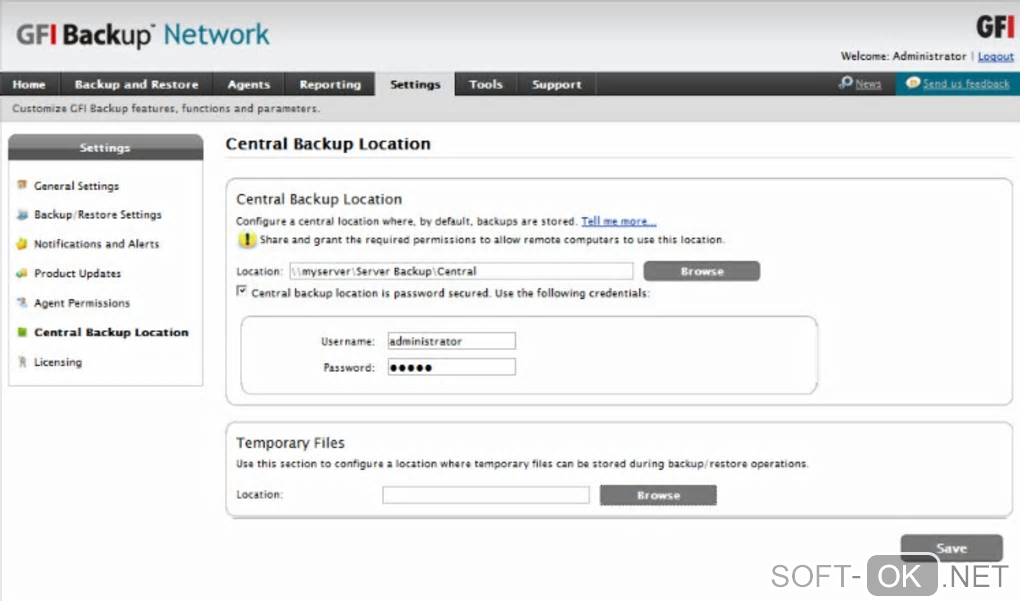Viewport: 1020px width, 601px height.
Task: Open the Support tab
Action: (x=557, y=84)
